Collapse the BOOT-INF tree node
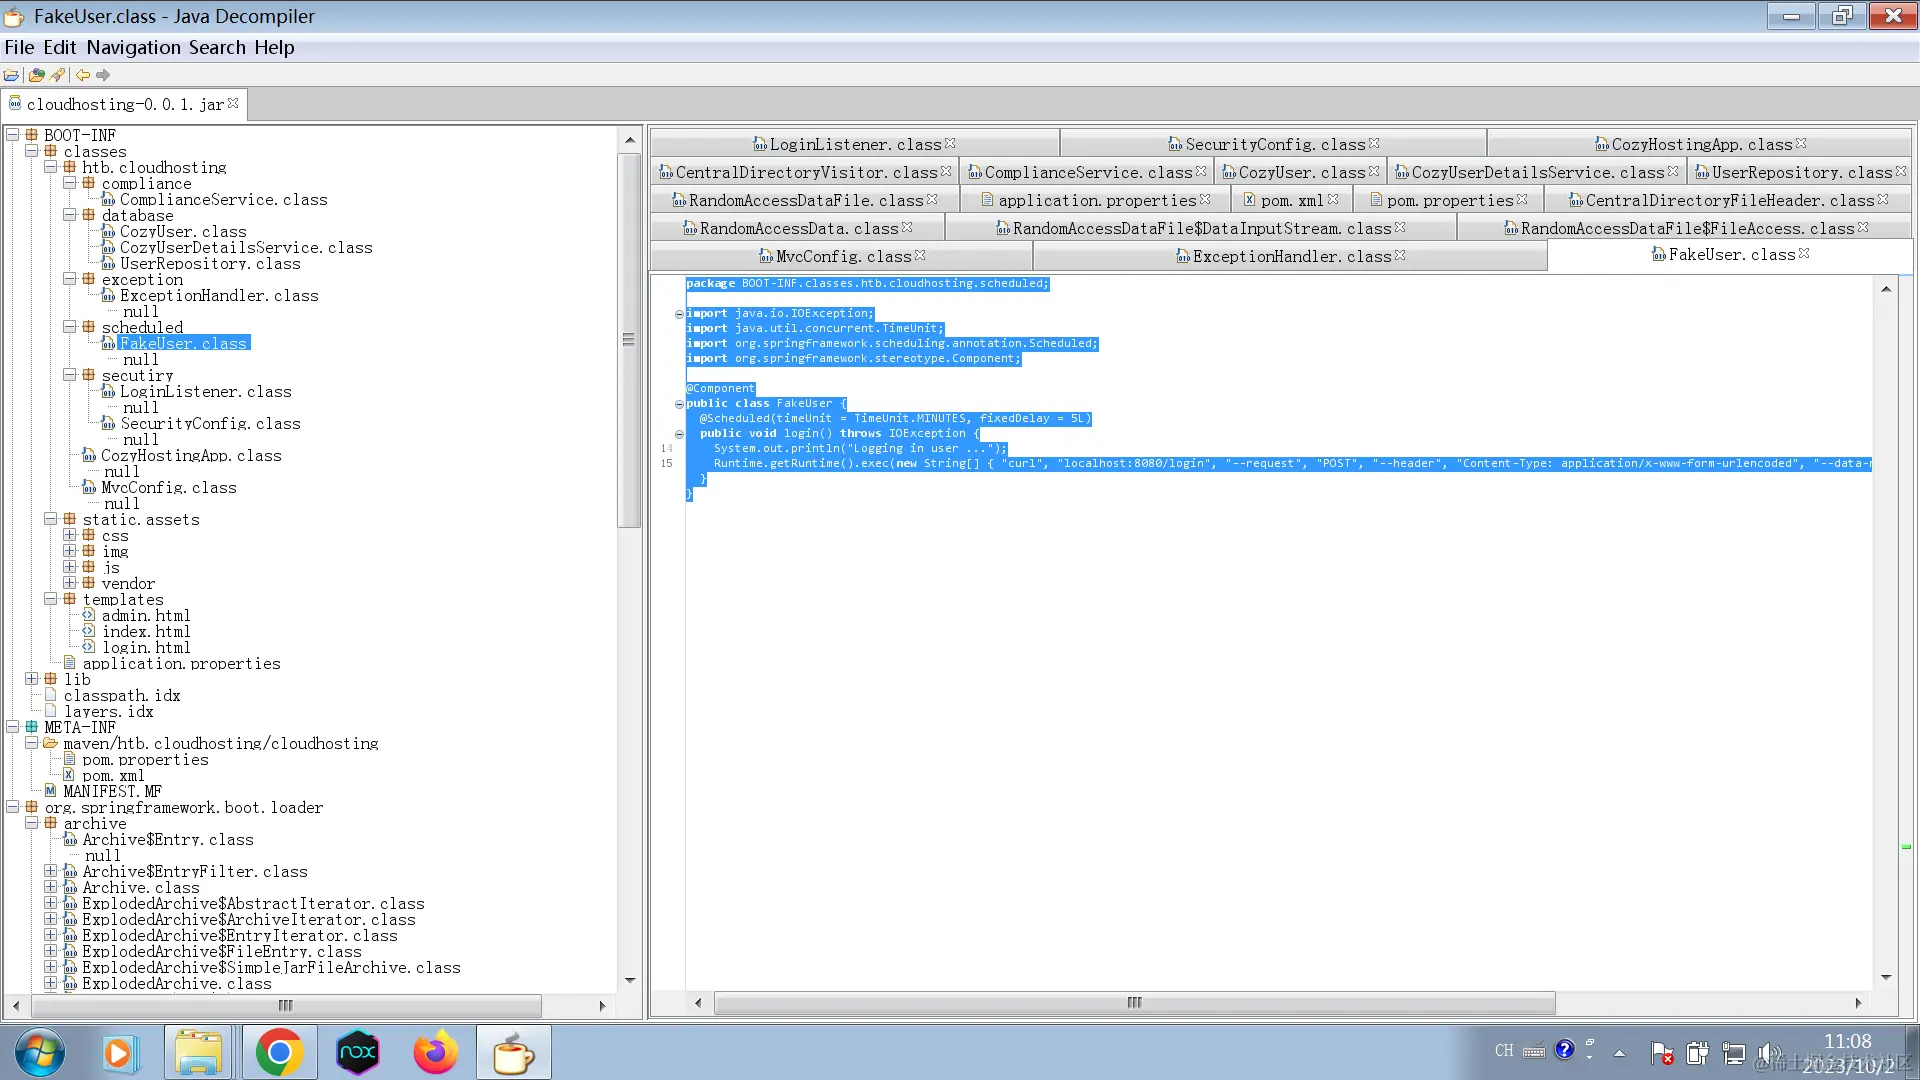This screenshot has width=1920, height=1080. pos(12,135)
